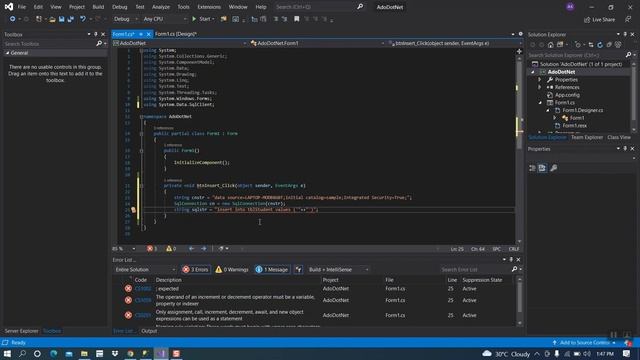Go to the next issue arrow in the editor

point(203,248)
